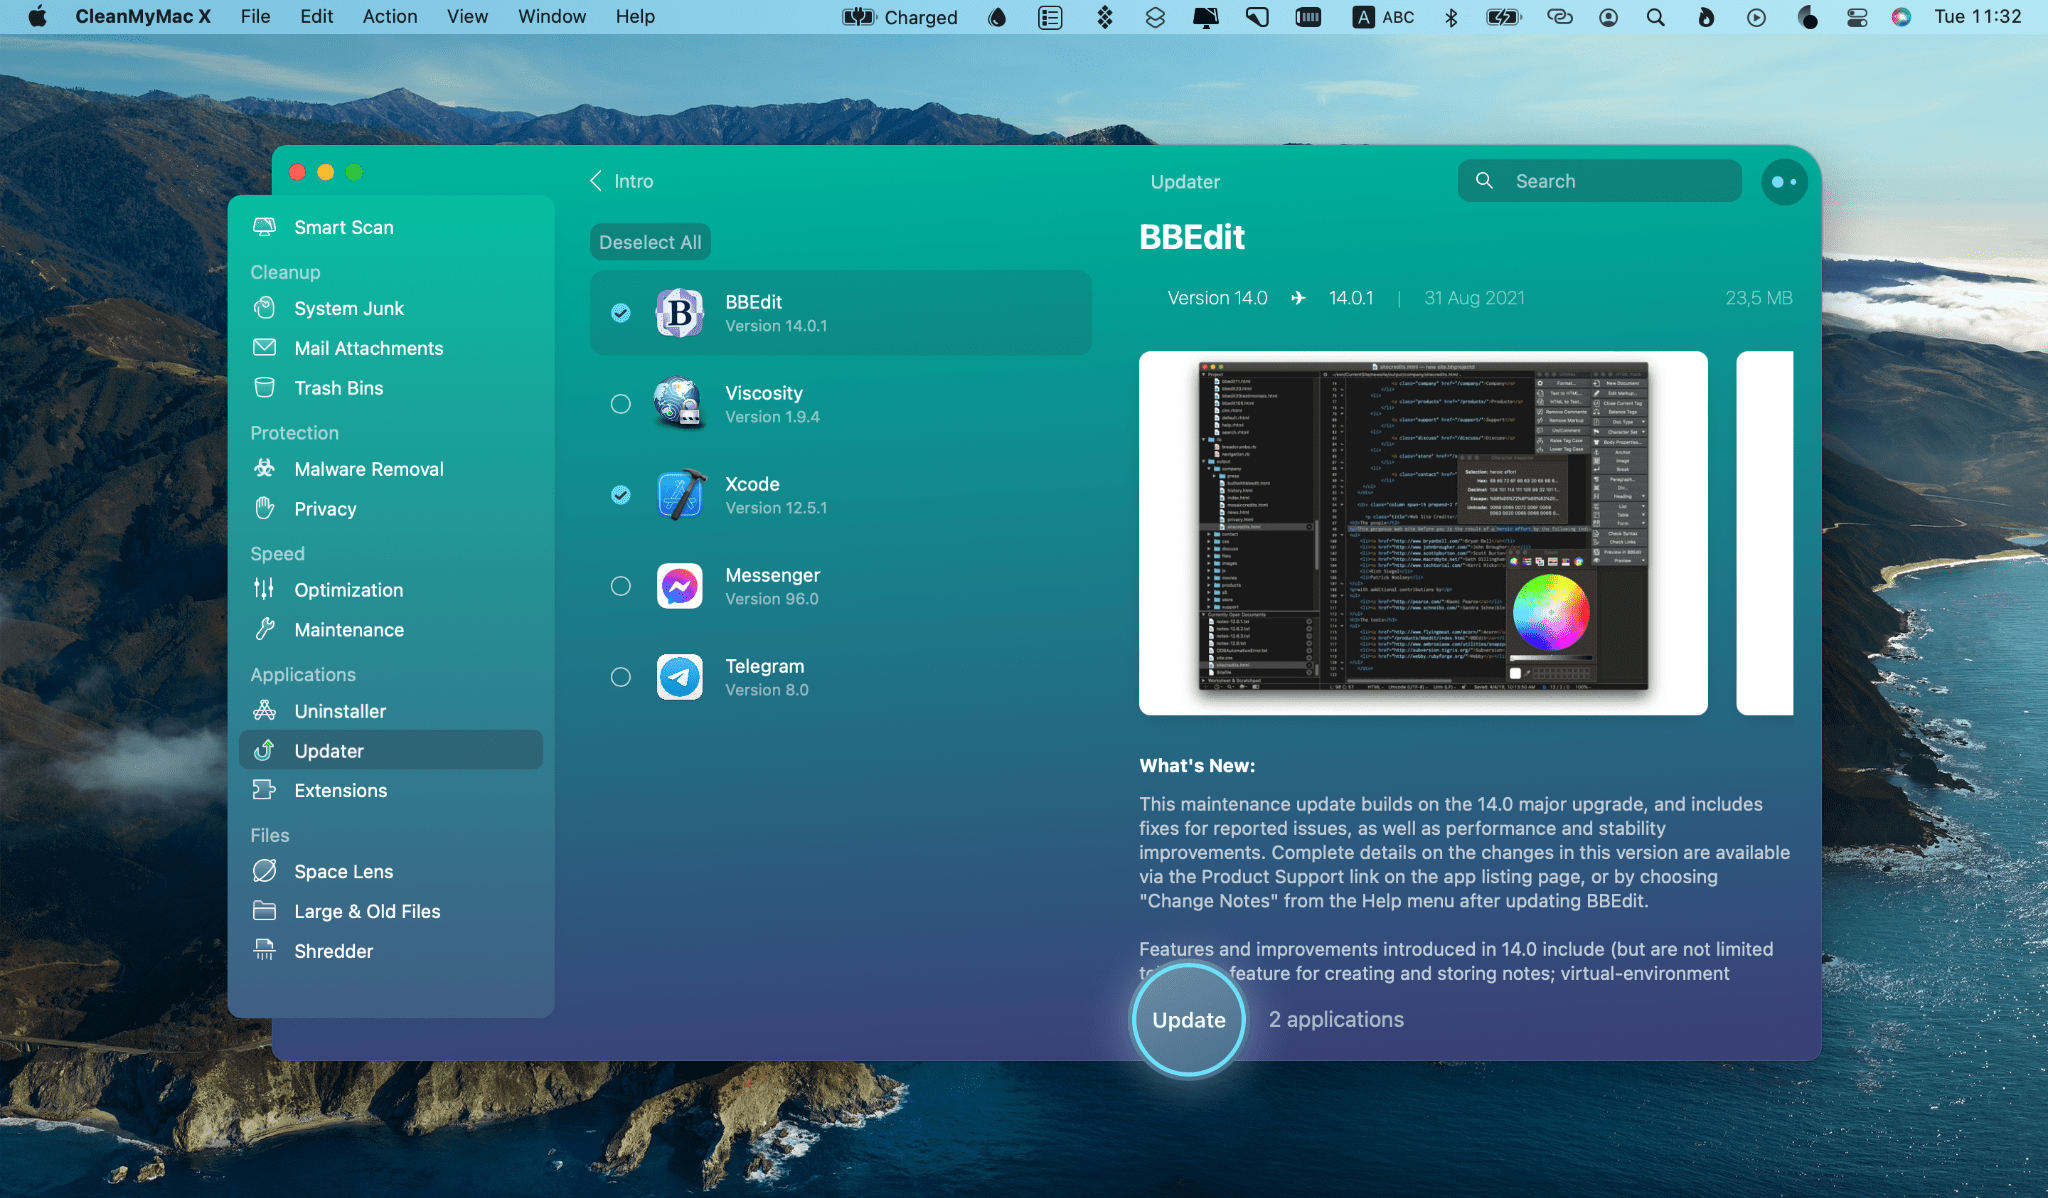Open the options menu in top-right corner
This screenshot has width=2048, height=1198.
pyautogui.click(x=1784, y=181)
